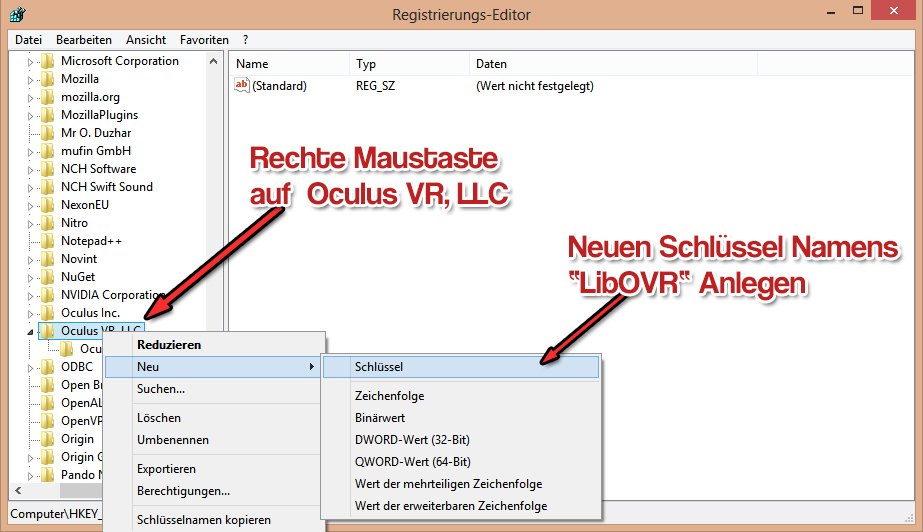Collapse the Oculus VR, LLC key

(x=30, y=332)
